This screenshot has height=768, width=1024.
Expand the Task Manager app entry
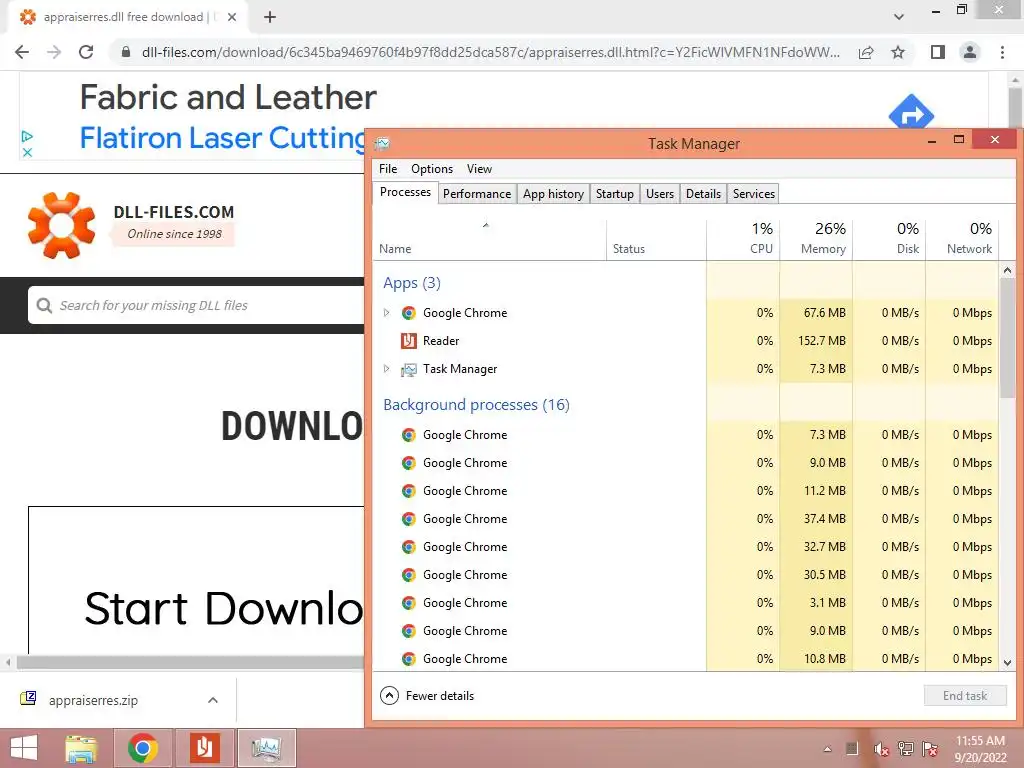tap(387, 369)
